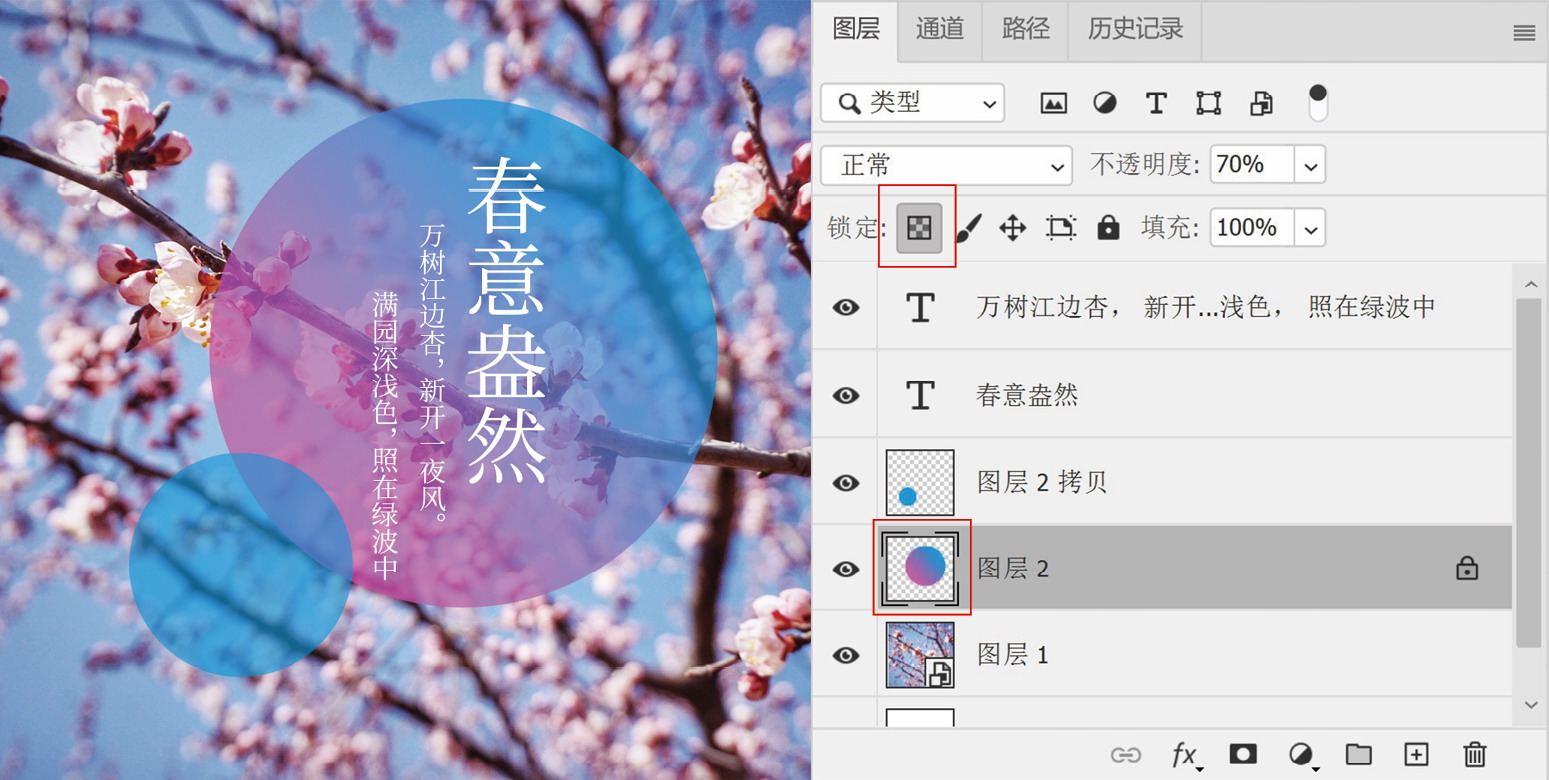
Task: Filter layers by adjustment layers icon
Action: (x=1104, y=103)
